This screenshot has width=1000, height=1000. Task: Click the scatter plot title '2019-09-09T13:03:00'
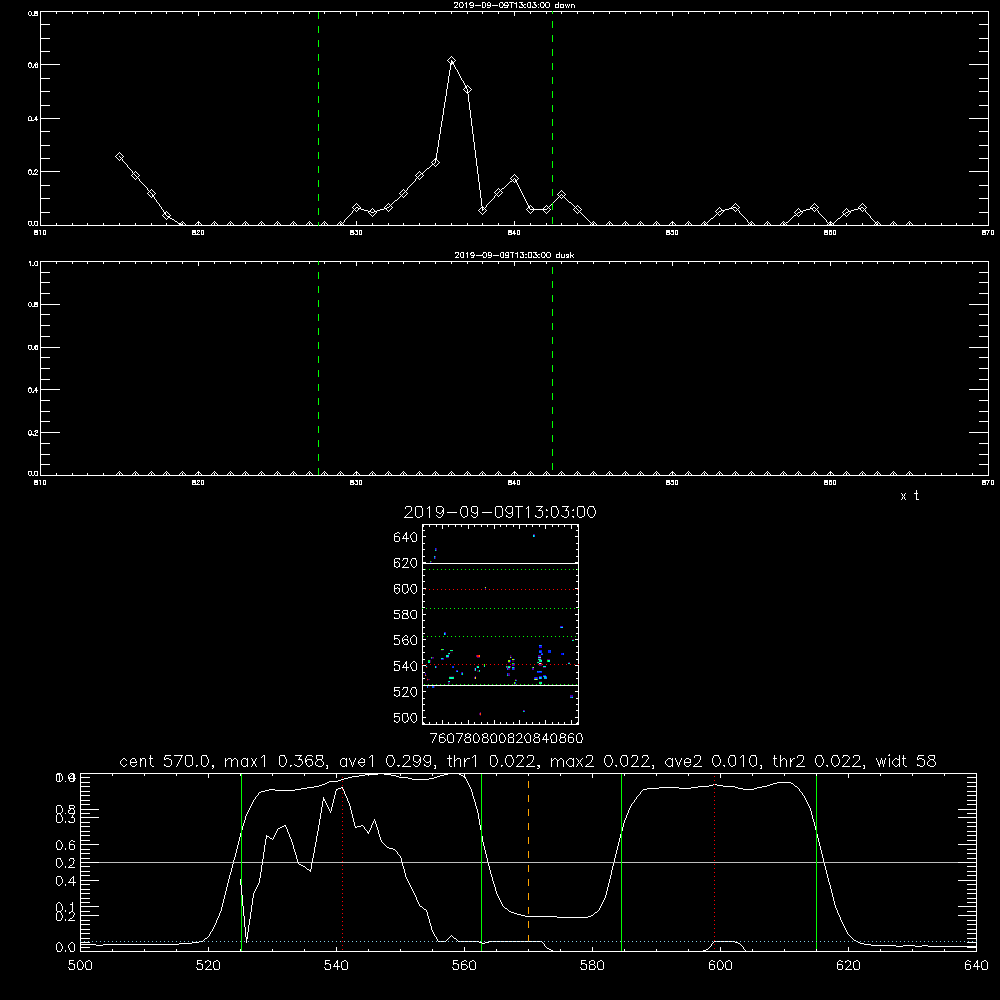pos(500,512)
